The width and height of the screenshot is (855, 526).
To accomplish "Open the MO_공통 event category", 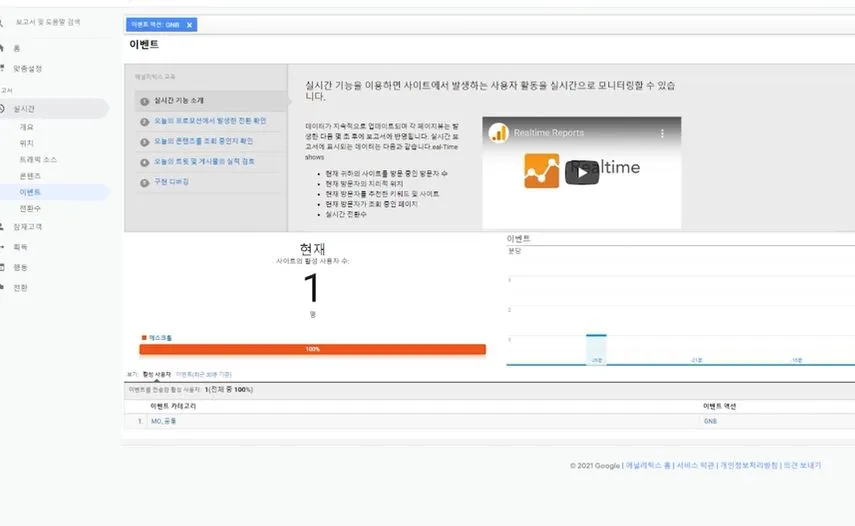I will tap(164, 421).
